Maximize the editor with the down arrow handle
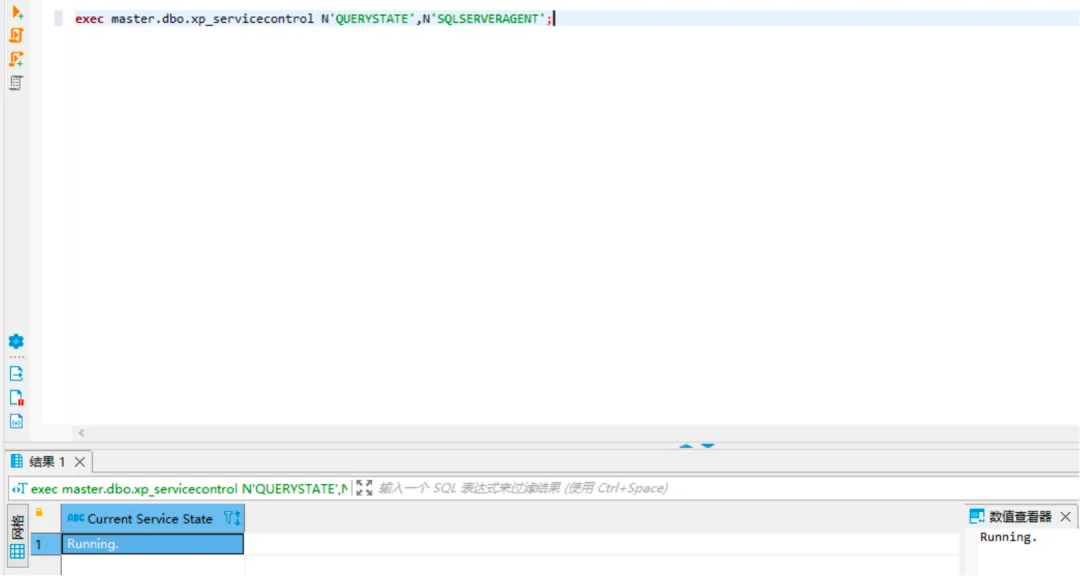The image size is (1080, 576). coord(708,446)
